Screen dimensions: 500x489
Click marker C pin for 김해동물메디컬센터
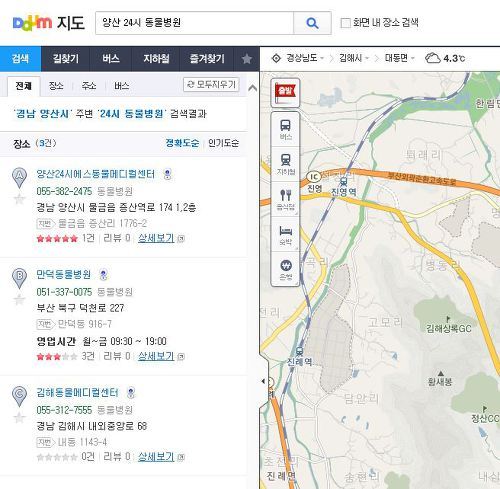coord(19,396)
